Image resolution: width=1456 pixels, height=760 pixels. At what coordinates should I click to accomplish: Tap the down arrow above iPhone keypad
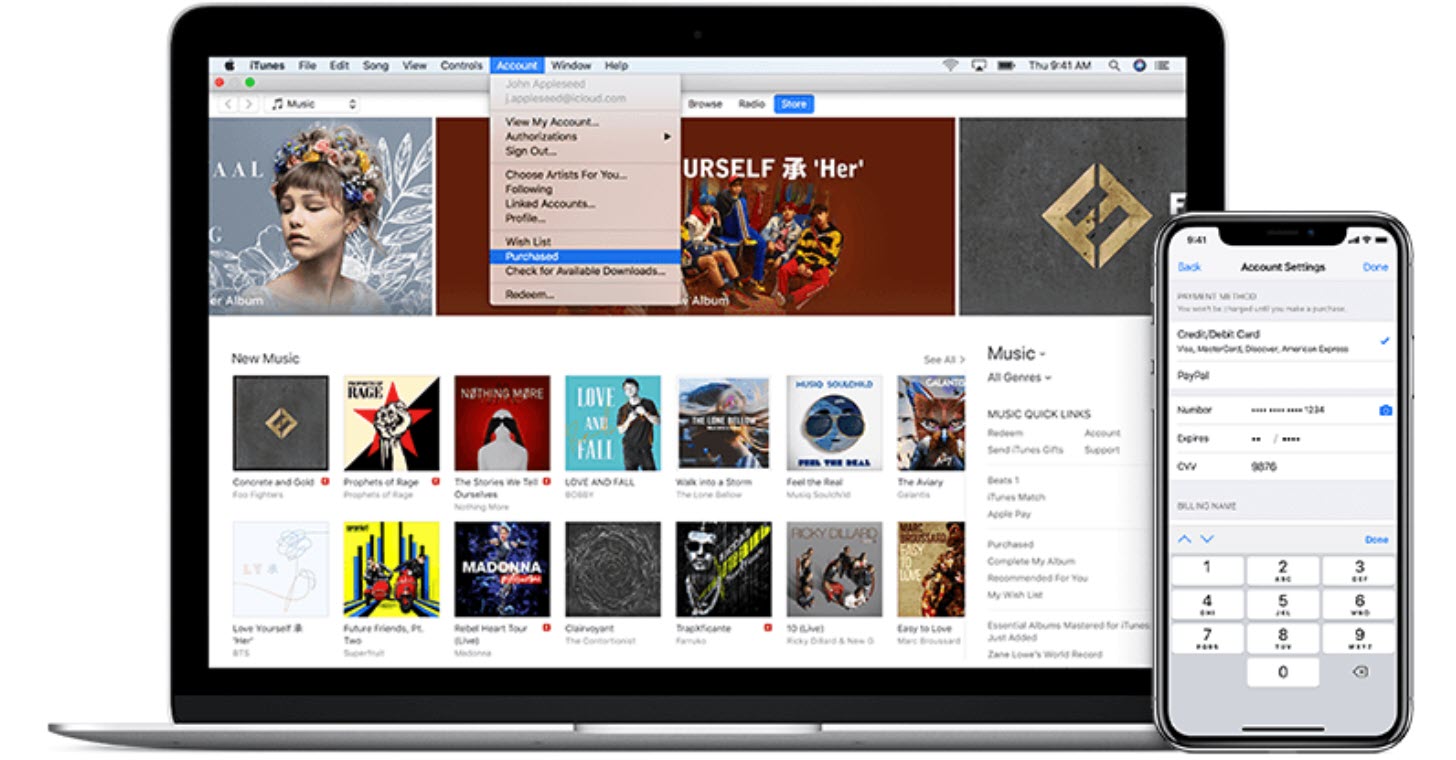[1207, 539]
